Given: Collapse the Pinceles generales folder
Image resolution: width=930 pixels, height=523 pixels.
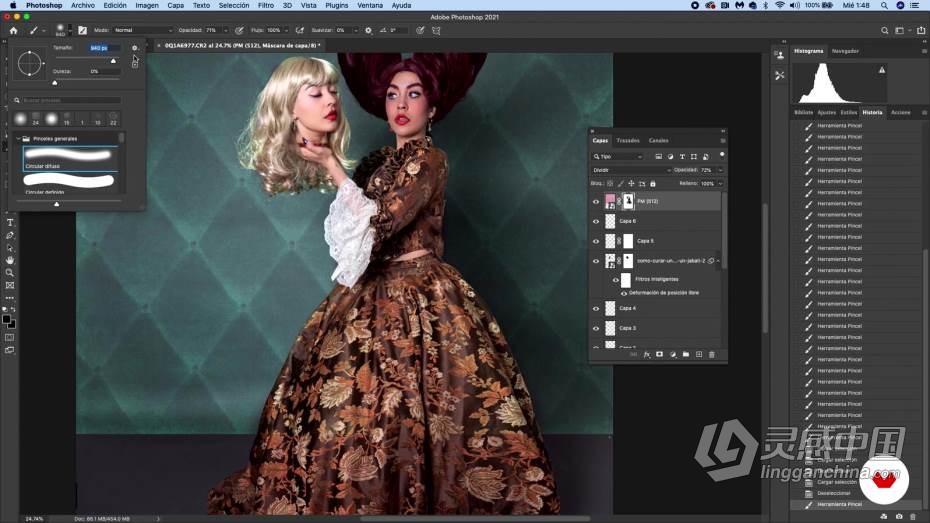Looking at the screenshot, I should point(18,139).
